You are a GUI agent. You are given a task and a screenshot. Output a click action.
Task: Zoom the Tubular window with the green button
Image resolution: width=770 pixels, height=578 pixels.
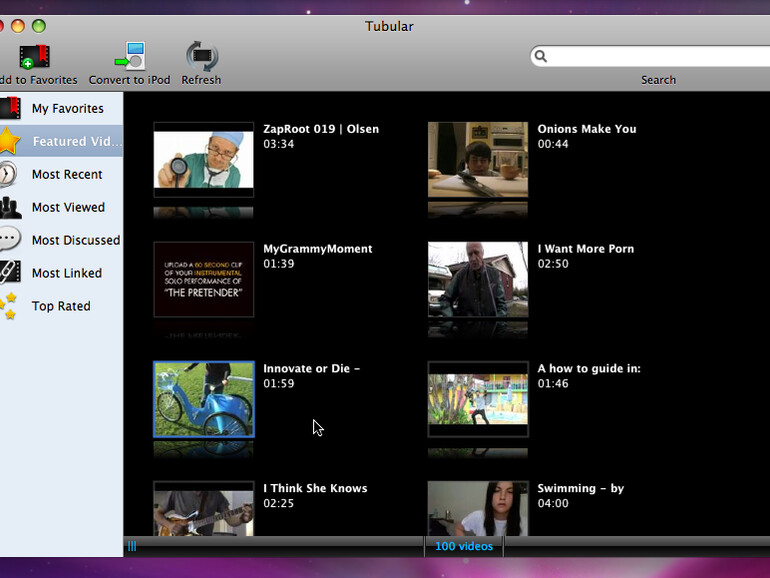click(39, 26)
